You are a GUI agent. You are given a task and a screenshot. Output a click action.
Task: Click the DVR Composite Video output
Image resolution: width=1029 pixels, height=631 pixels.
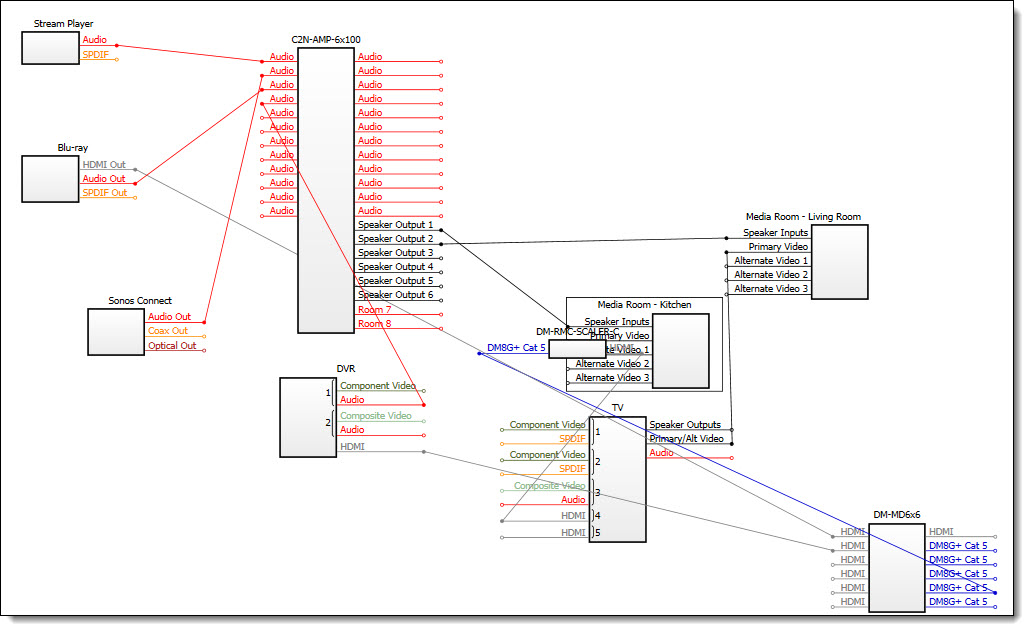[x=375, y=415]
